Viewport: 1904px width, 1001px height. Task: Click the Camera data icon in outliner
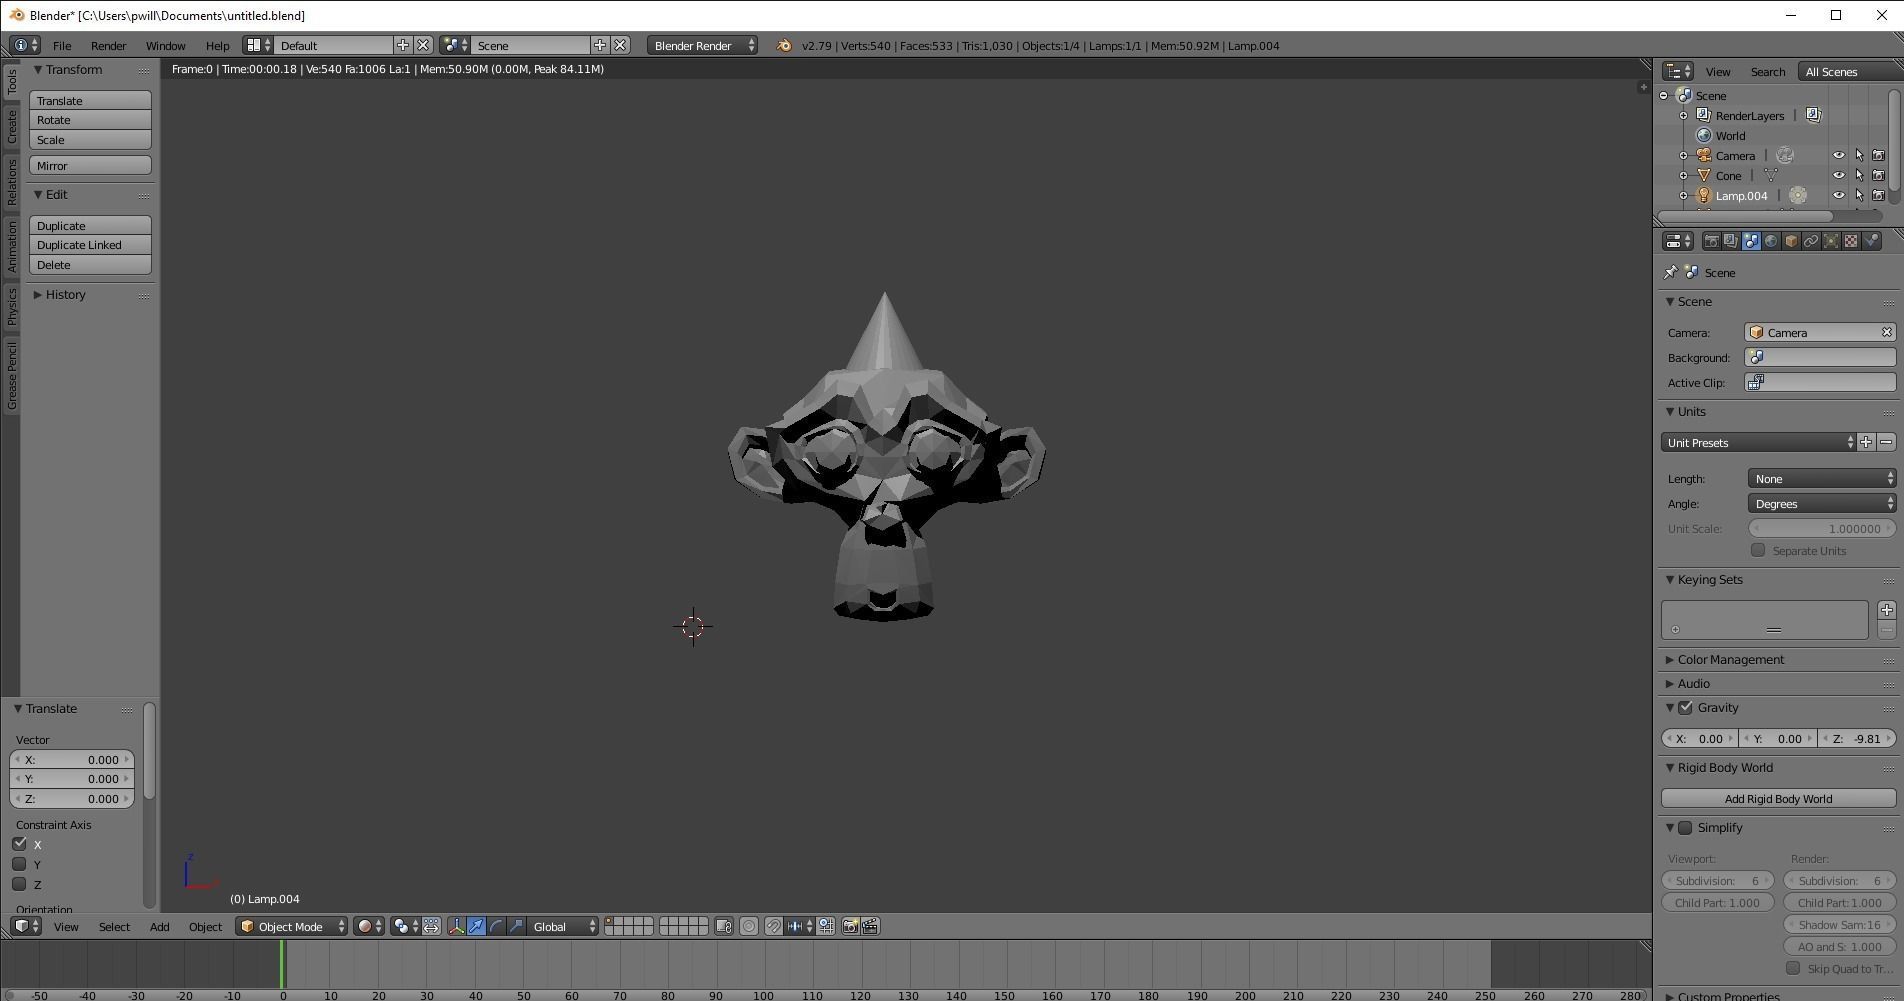(1785, 155)
